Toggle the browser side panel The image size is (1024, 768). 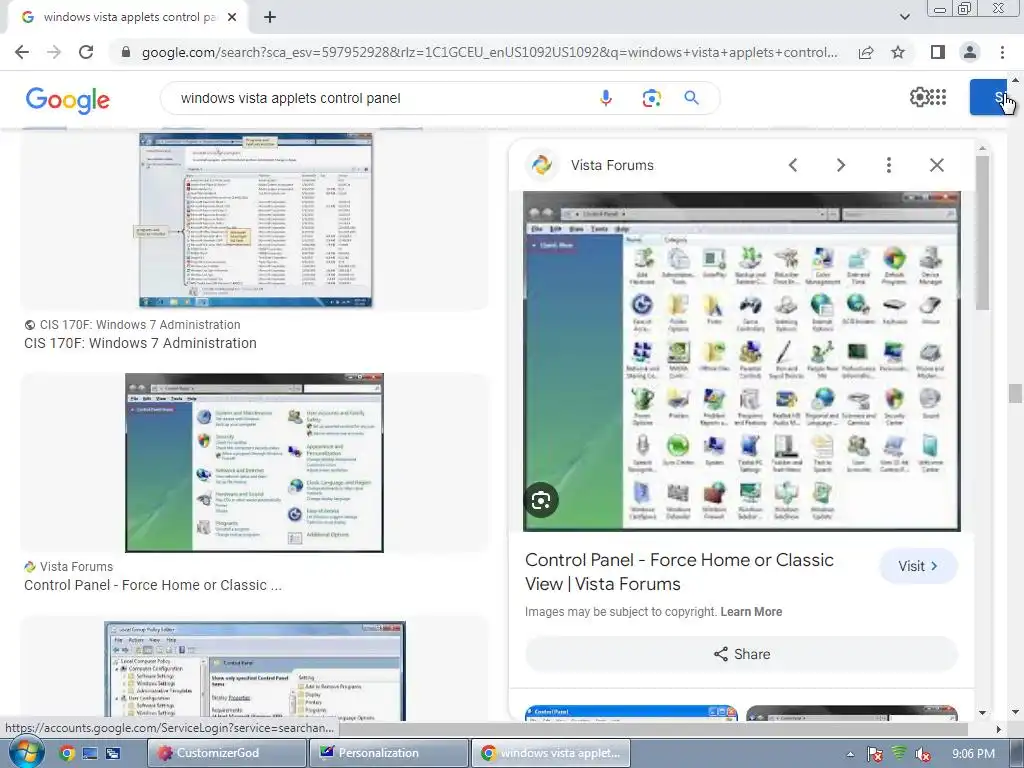(937, 52)
